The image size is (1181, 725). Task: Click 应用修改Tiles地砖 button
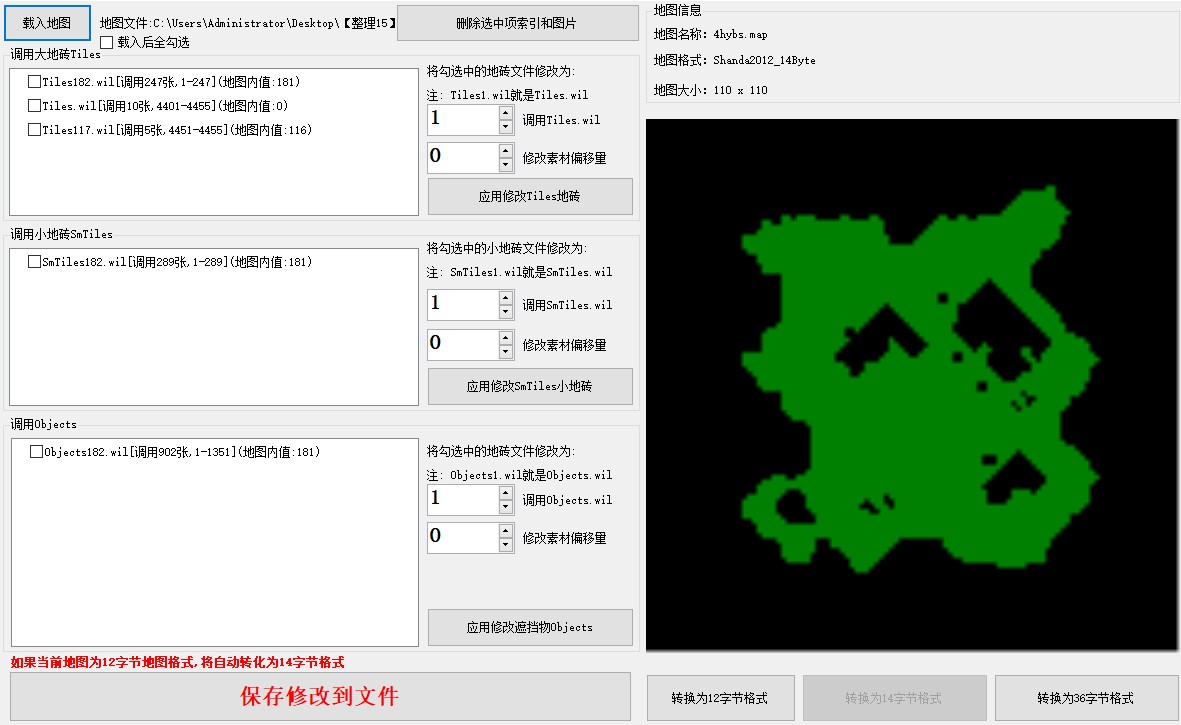pyautogui.click(x=530, y=197)
